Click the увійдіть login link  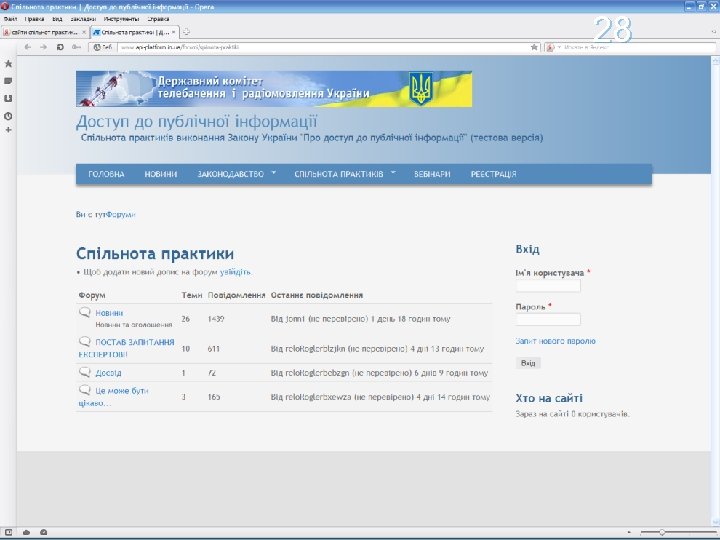pyautogui.click(x=235, y=272)
